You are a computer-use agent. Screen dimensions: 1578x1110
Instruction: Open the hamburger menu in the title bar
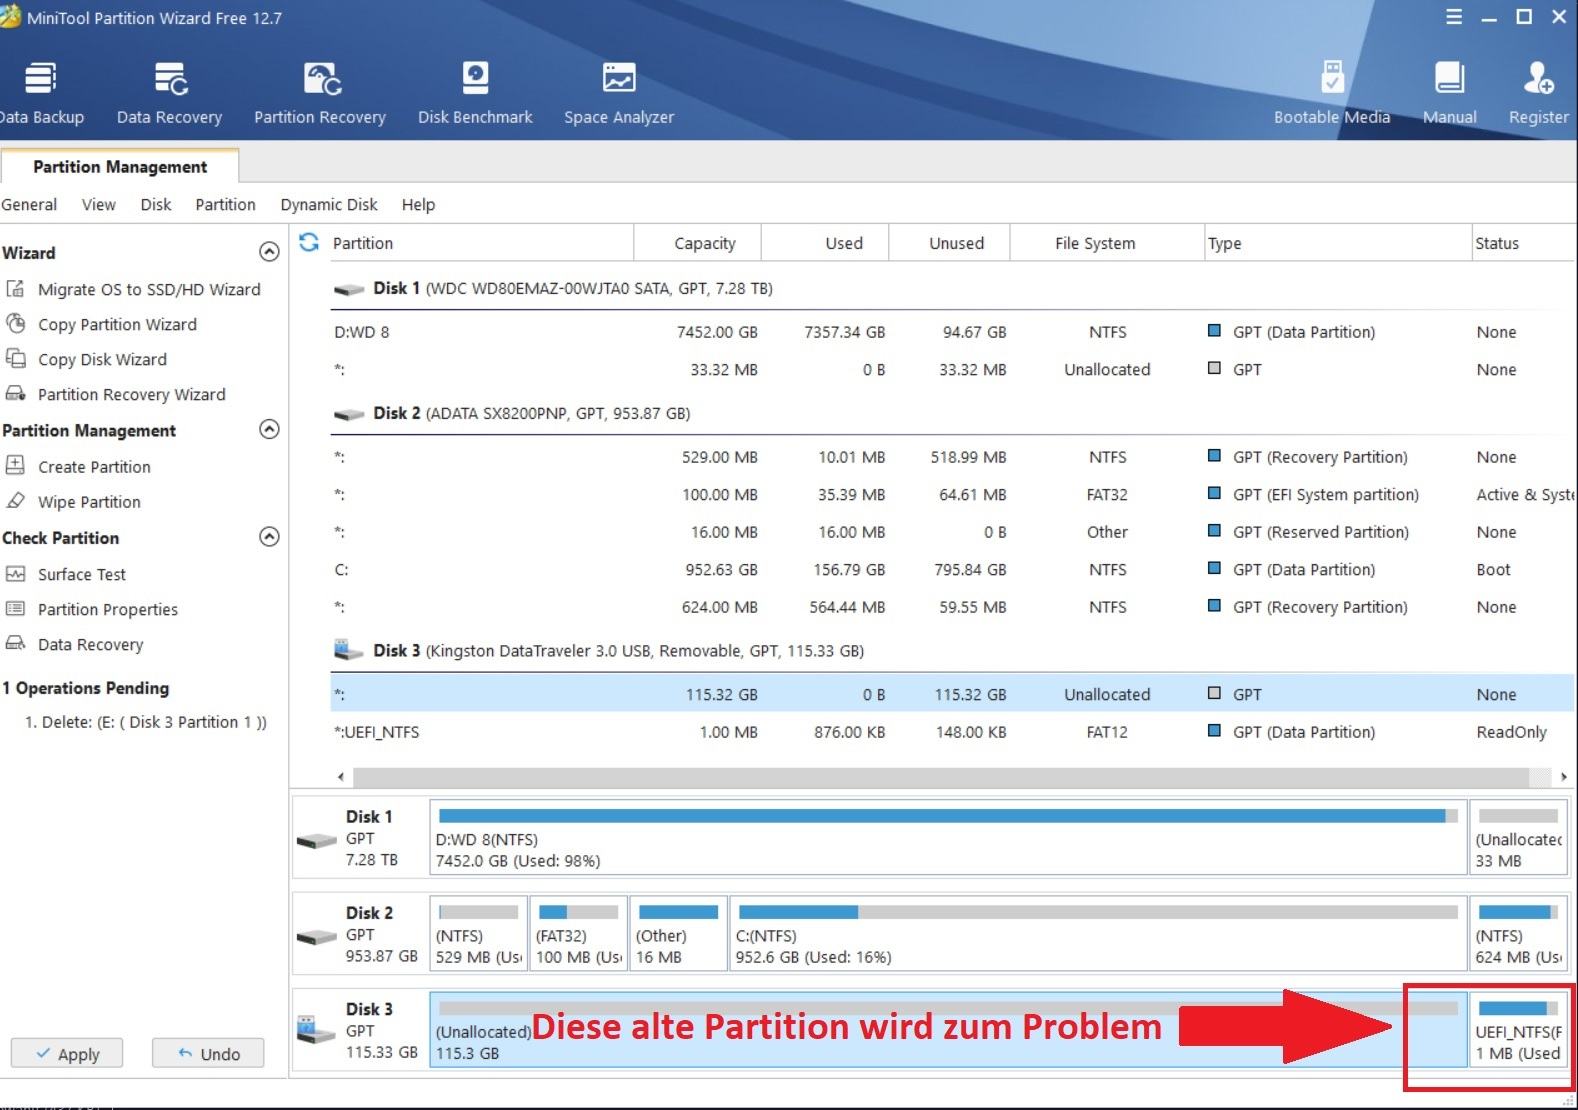click(1454, 17)
